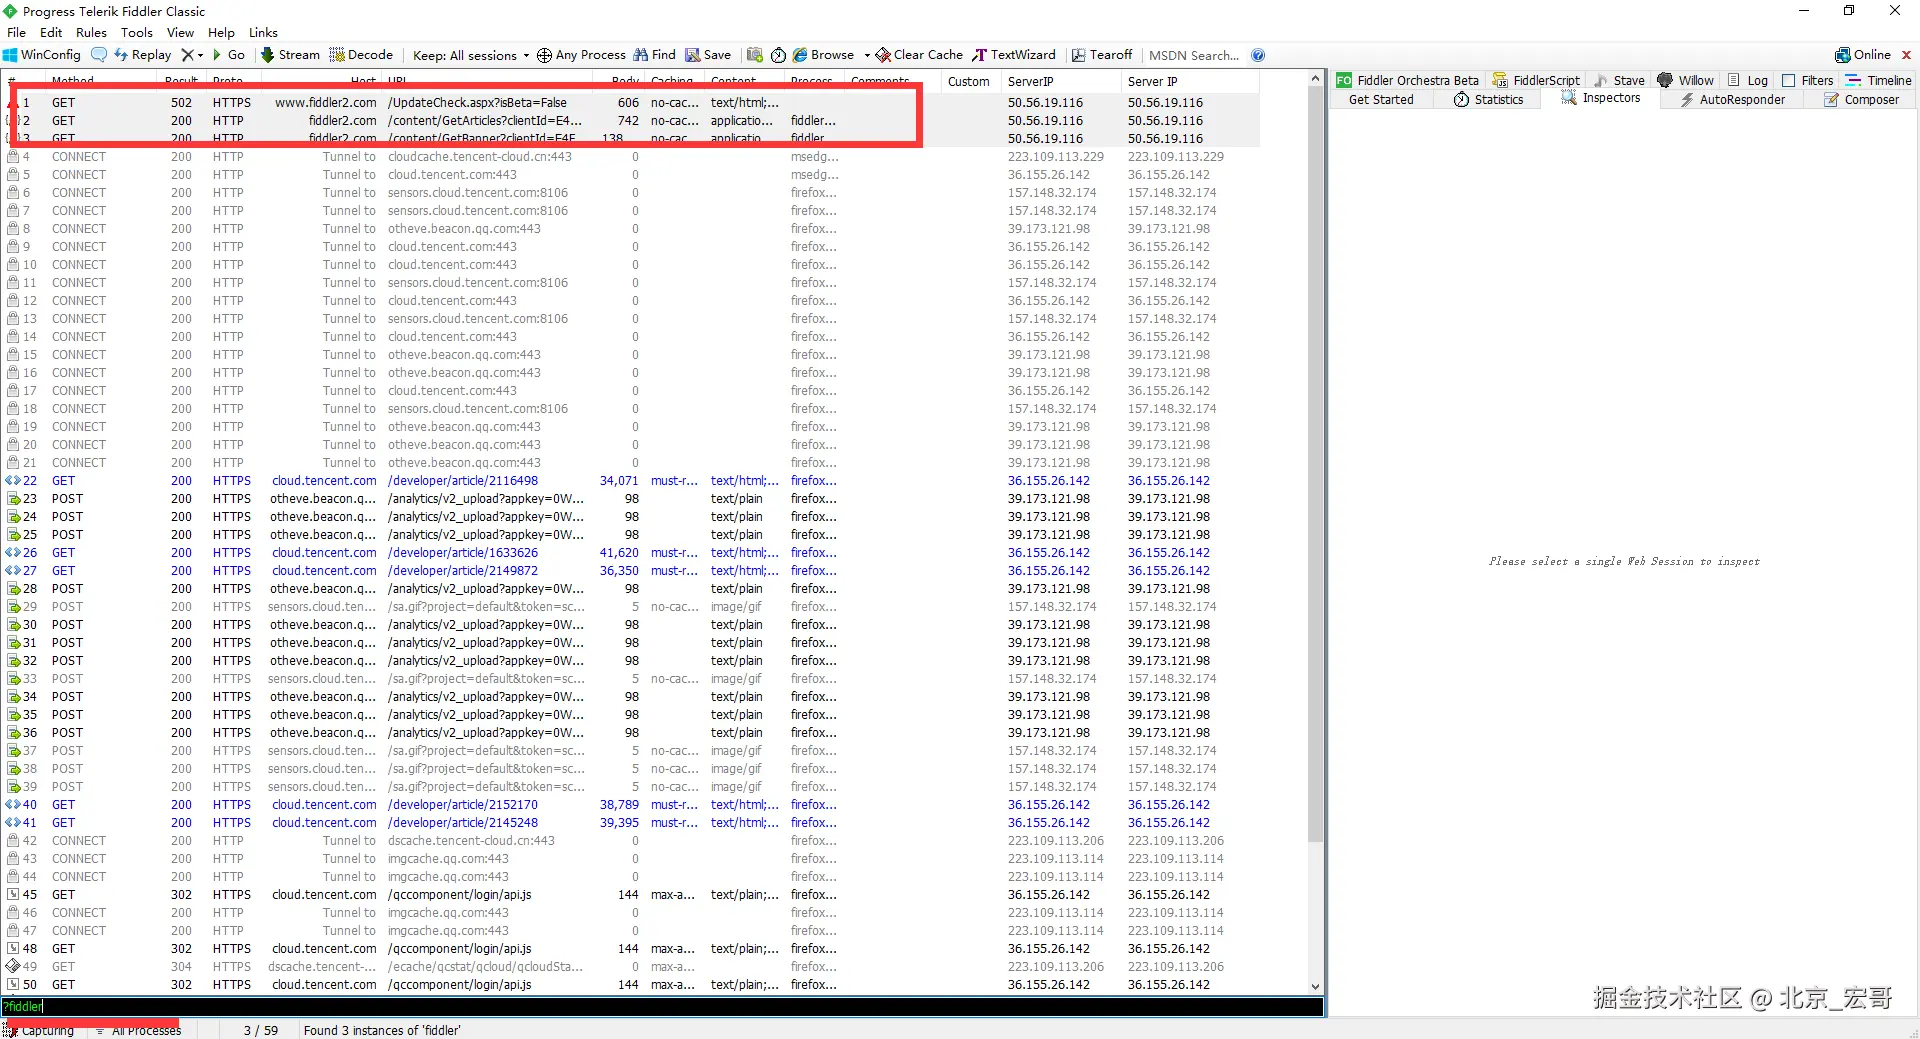Select session 27 /developer/article/2149872
The image size is (1920, 1039).
[630, 571]
